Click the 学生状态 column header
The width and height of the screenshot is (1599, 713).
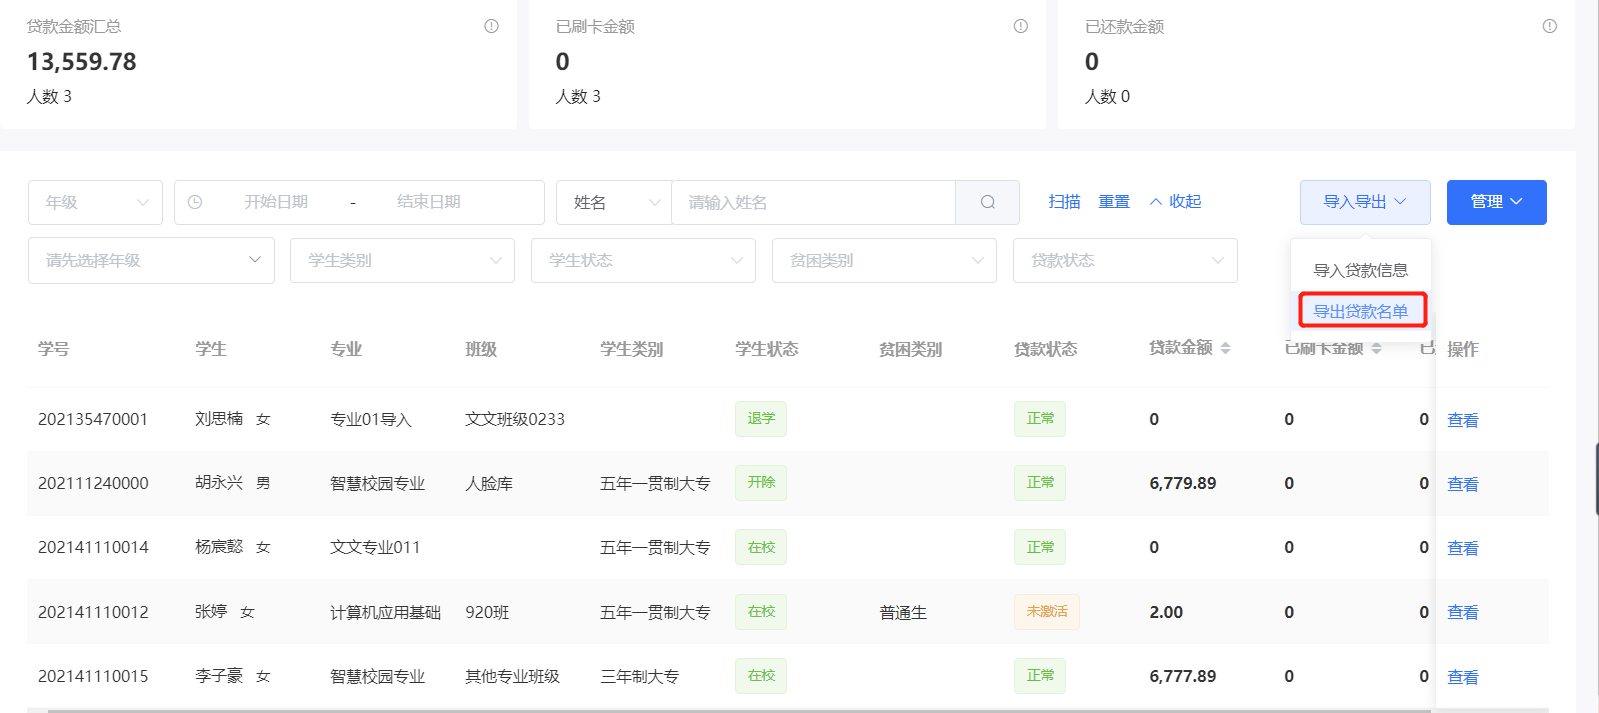point(767,348)
